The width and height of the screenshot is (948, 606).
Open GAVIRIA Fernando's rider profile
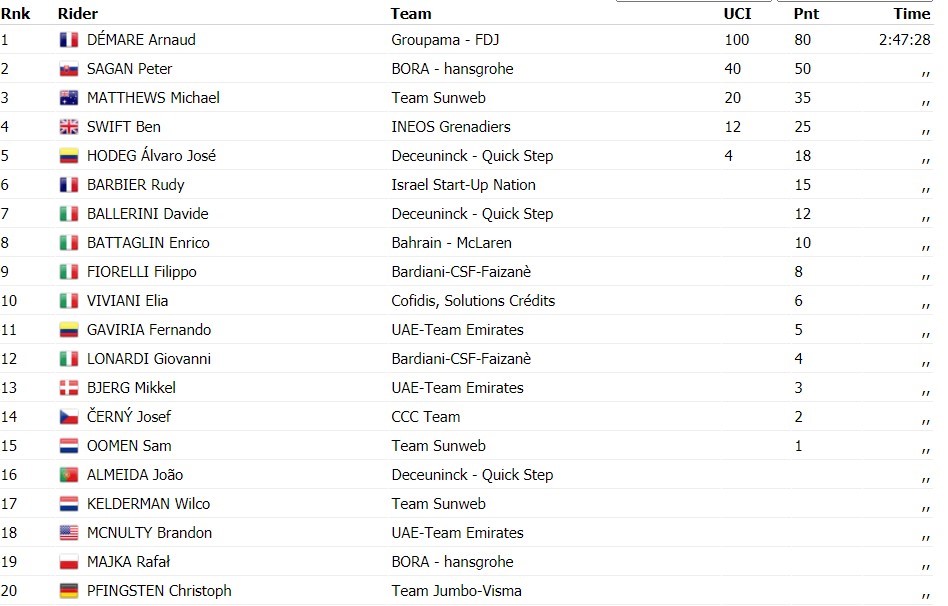(x=149, y=330)
